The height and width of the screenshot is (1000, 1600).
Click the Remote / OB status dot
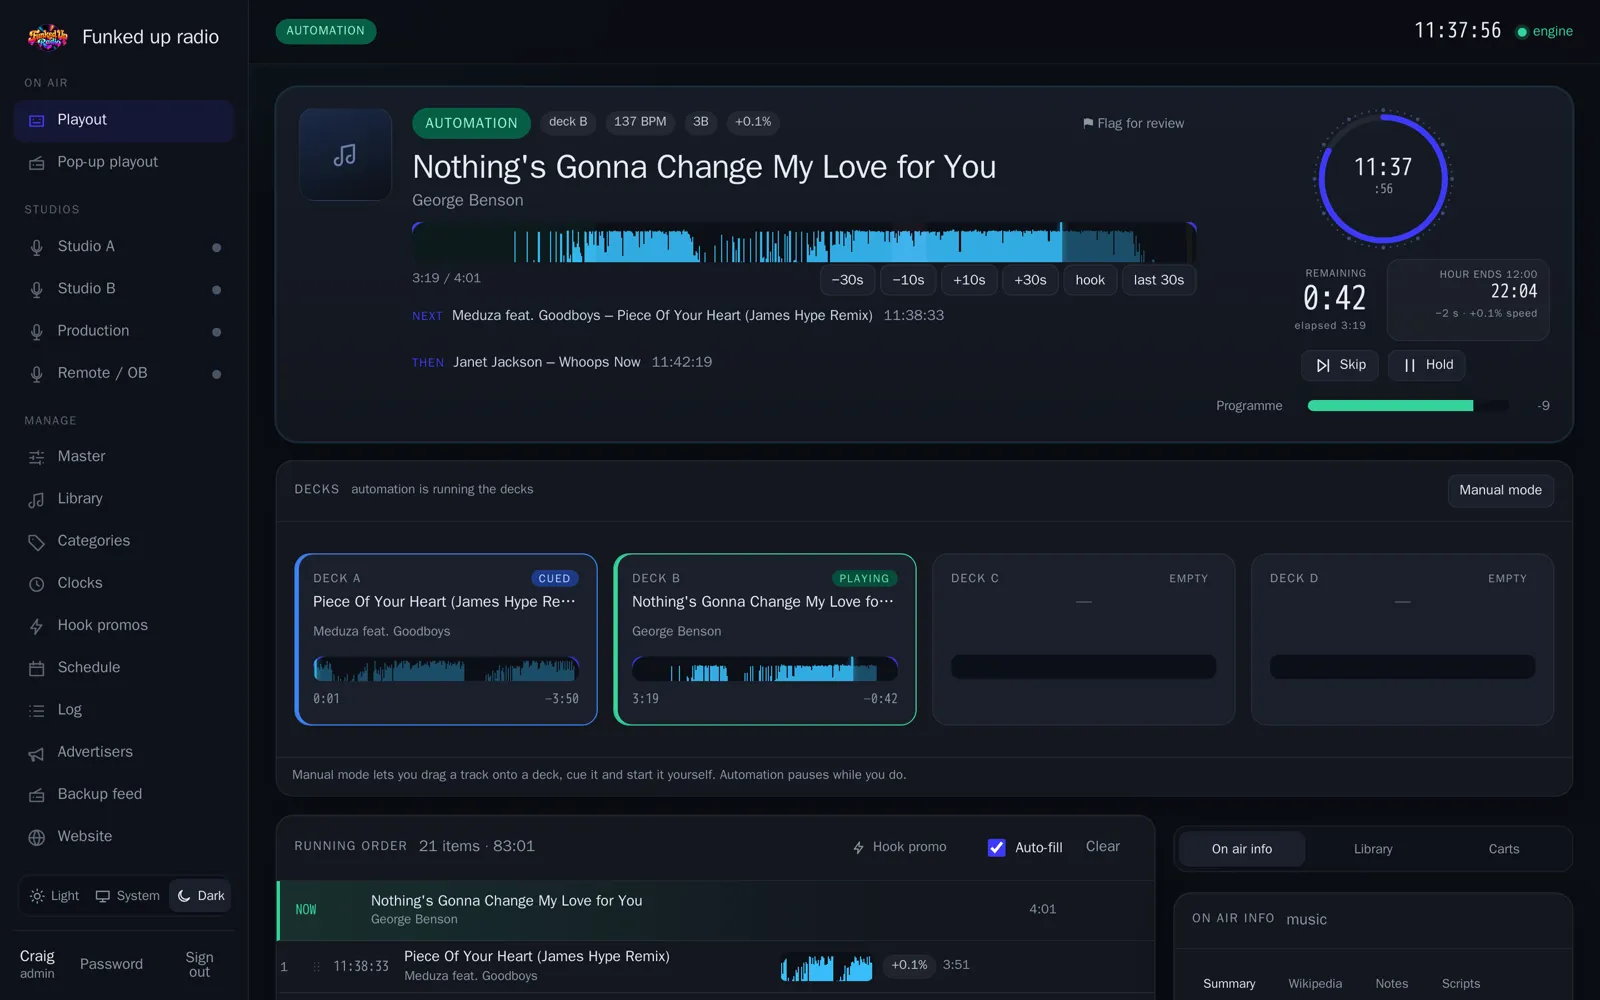pyautogui.click(x=216, y=373)
